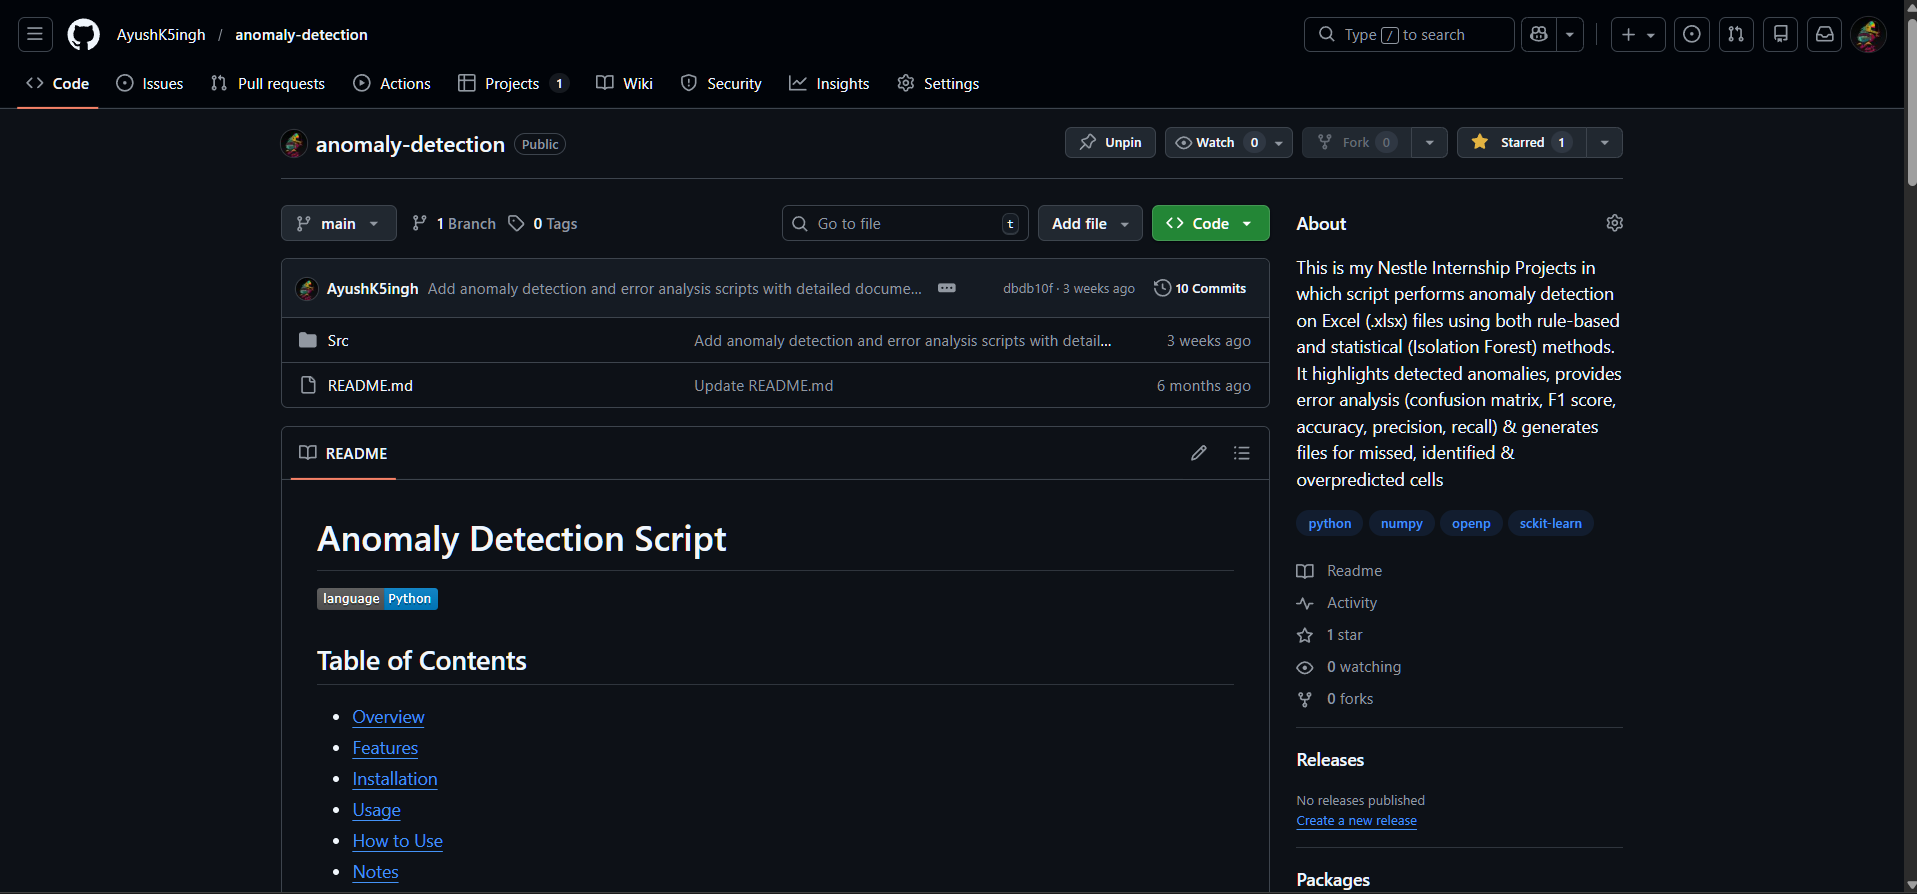The image size is (1917, 894).
Task: Open the GitHub homepage logo
Action: point(83,35)
